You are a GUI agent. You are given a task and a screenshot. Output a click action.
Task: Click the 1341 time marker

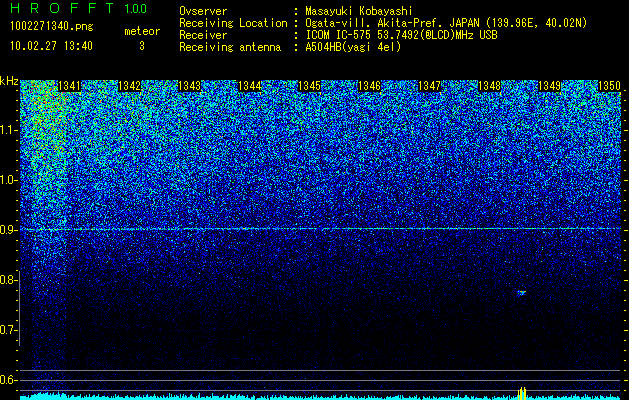point(69,86)
